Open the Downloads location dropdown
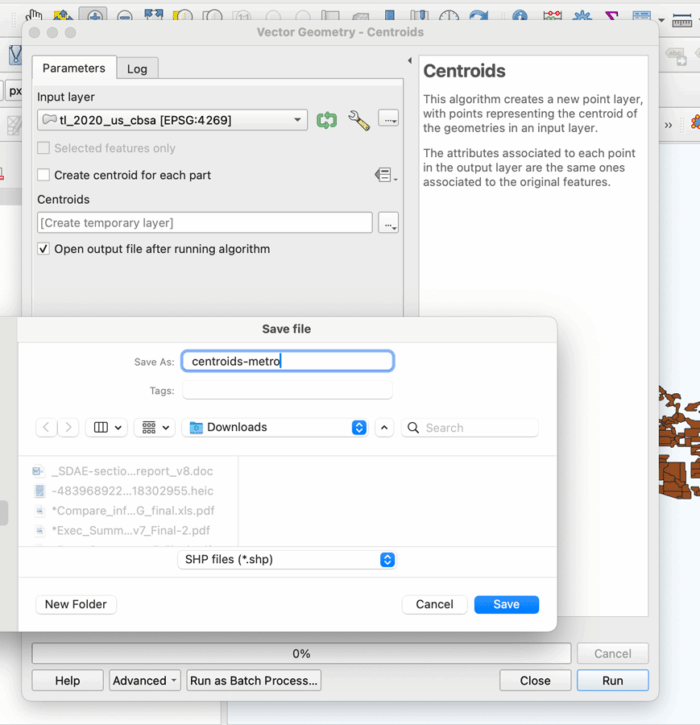Image resolution: width=700 pixels, height=725 pixels. [278, 427]
